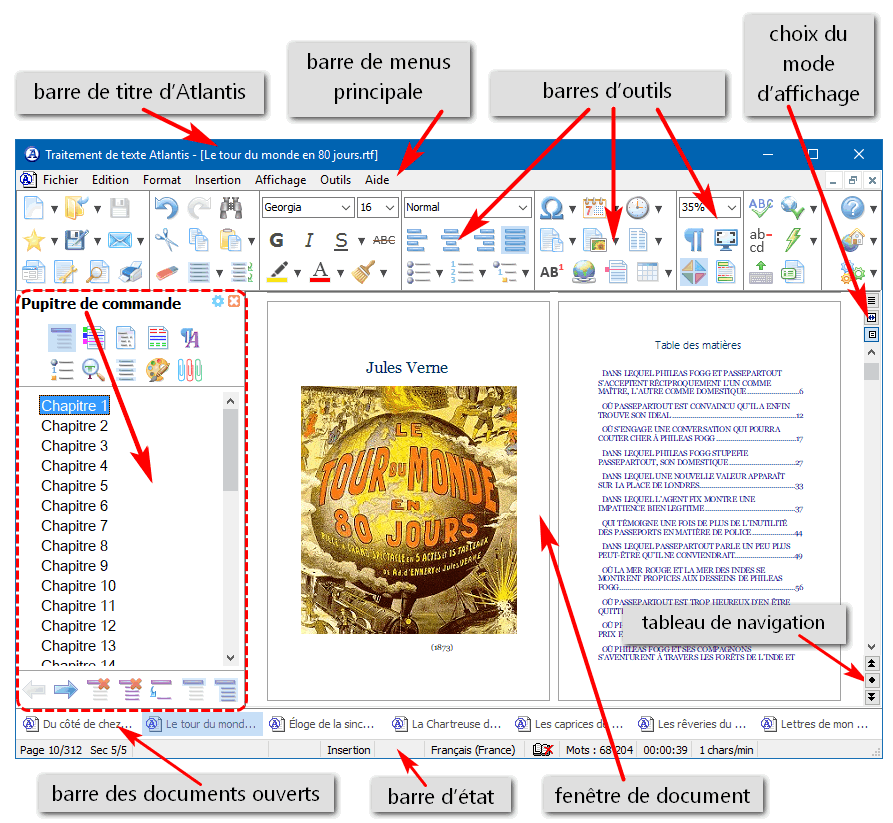
Task: Click the yellow highlight color pen
Action: coord(277,272)
